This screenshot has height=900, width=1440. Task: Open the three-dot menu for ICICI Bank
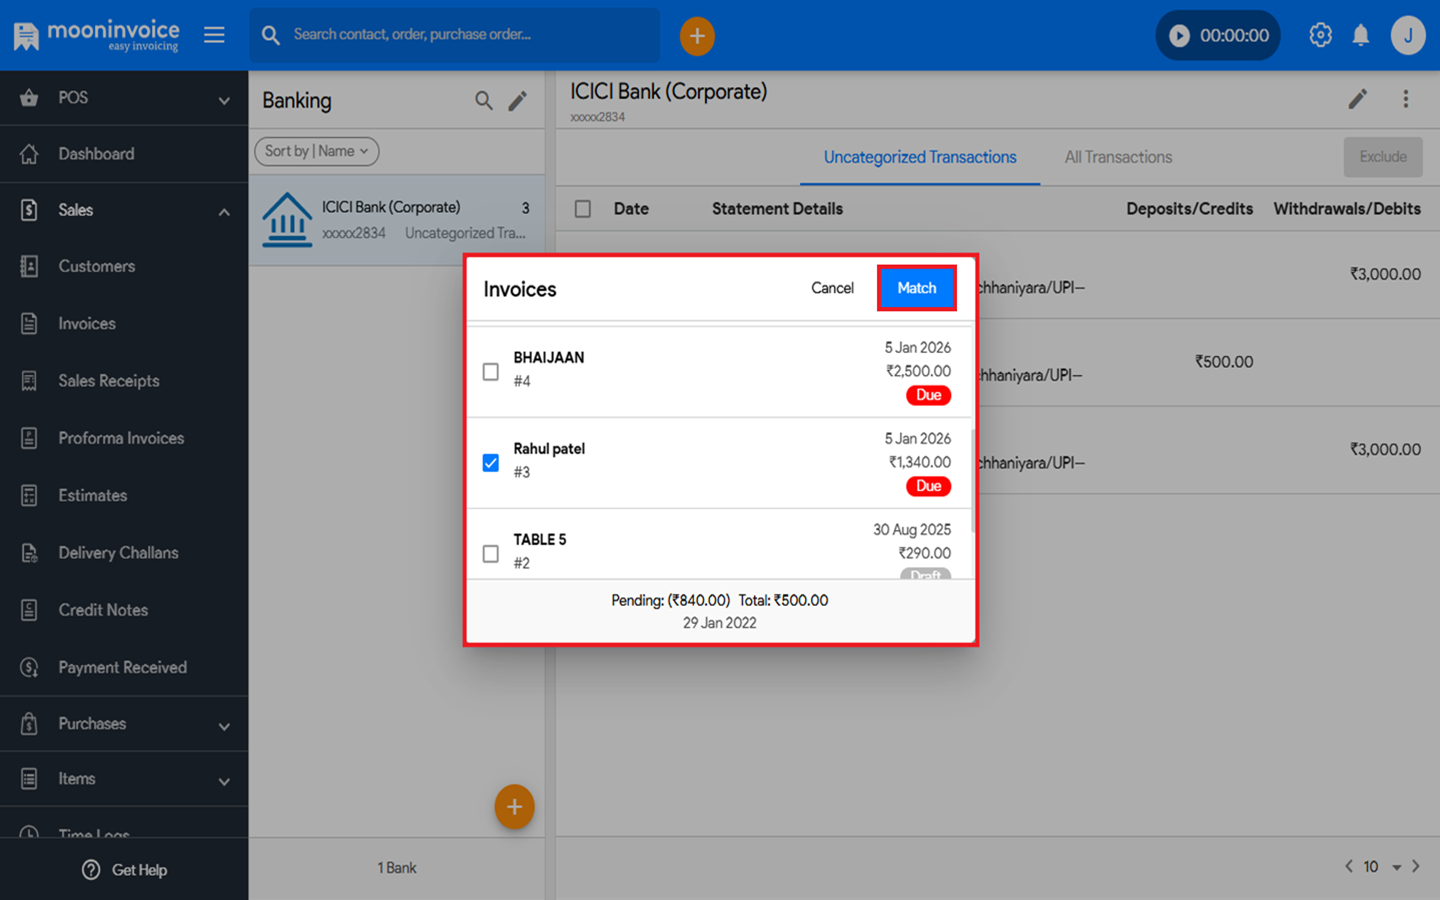tap(1405, 99)
